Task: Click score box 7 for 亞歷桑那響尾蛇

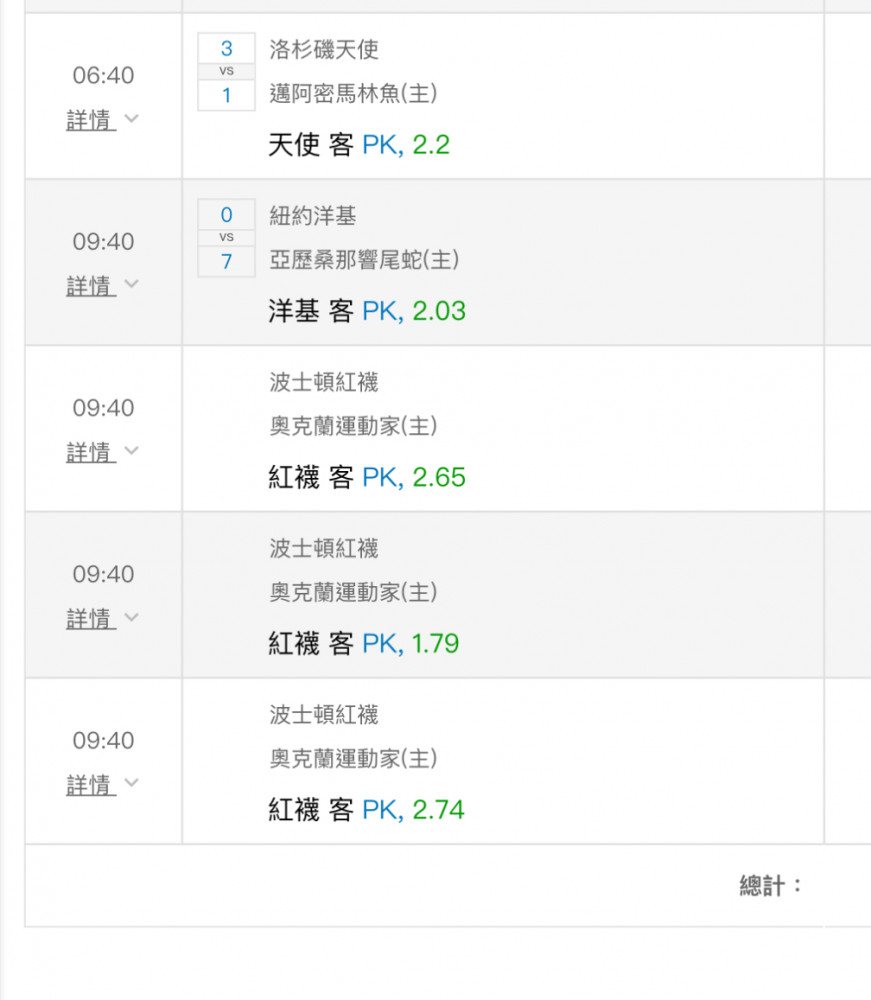Action: point(226,261)
